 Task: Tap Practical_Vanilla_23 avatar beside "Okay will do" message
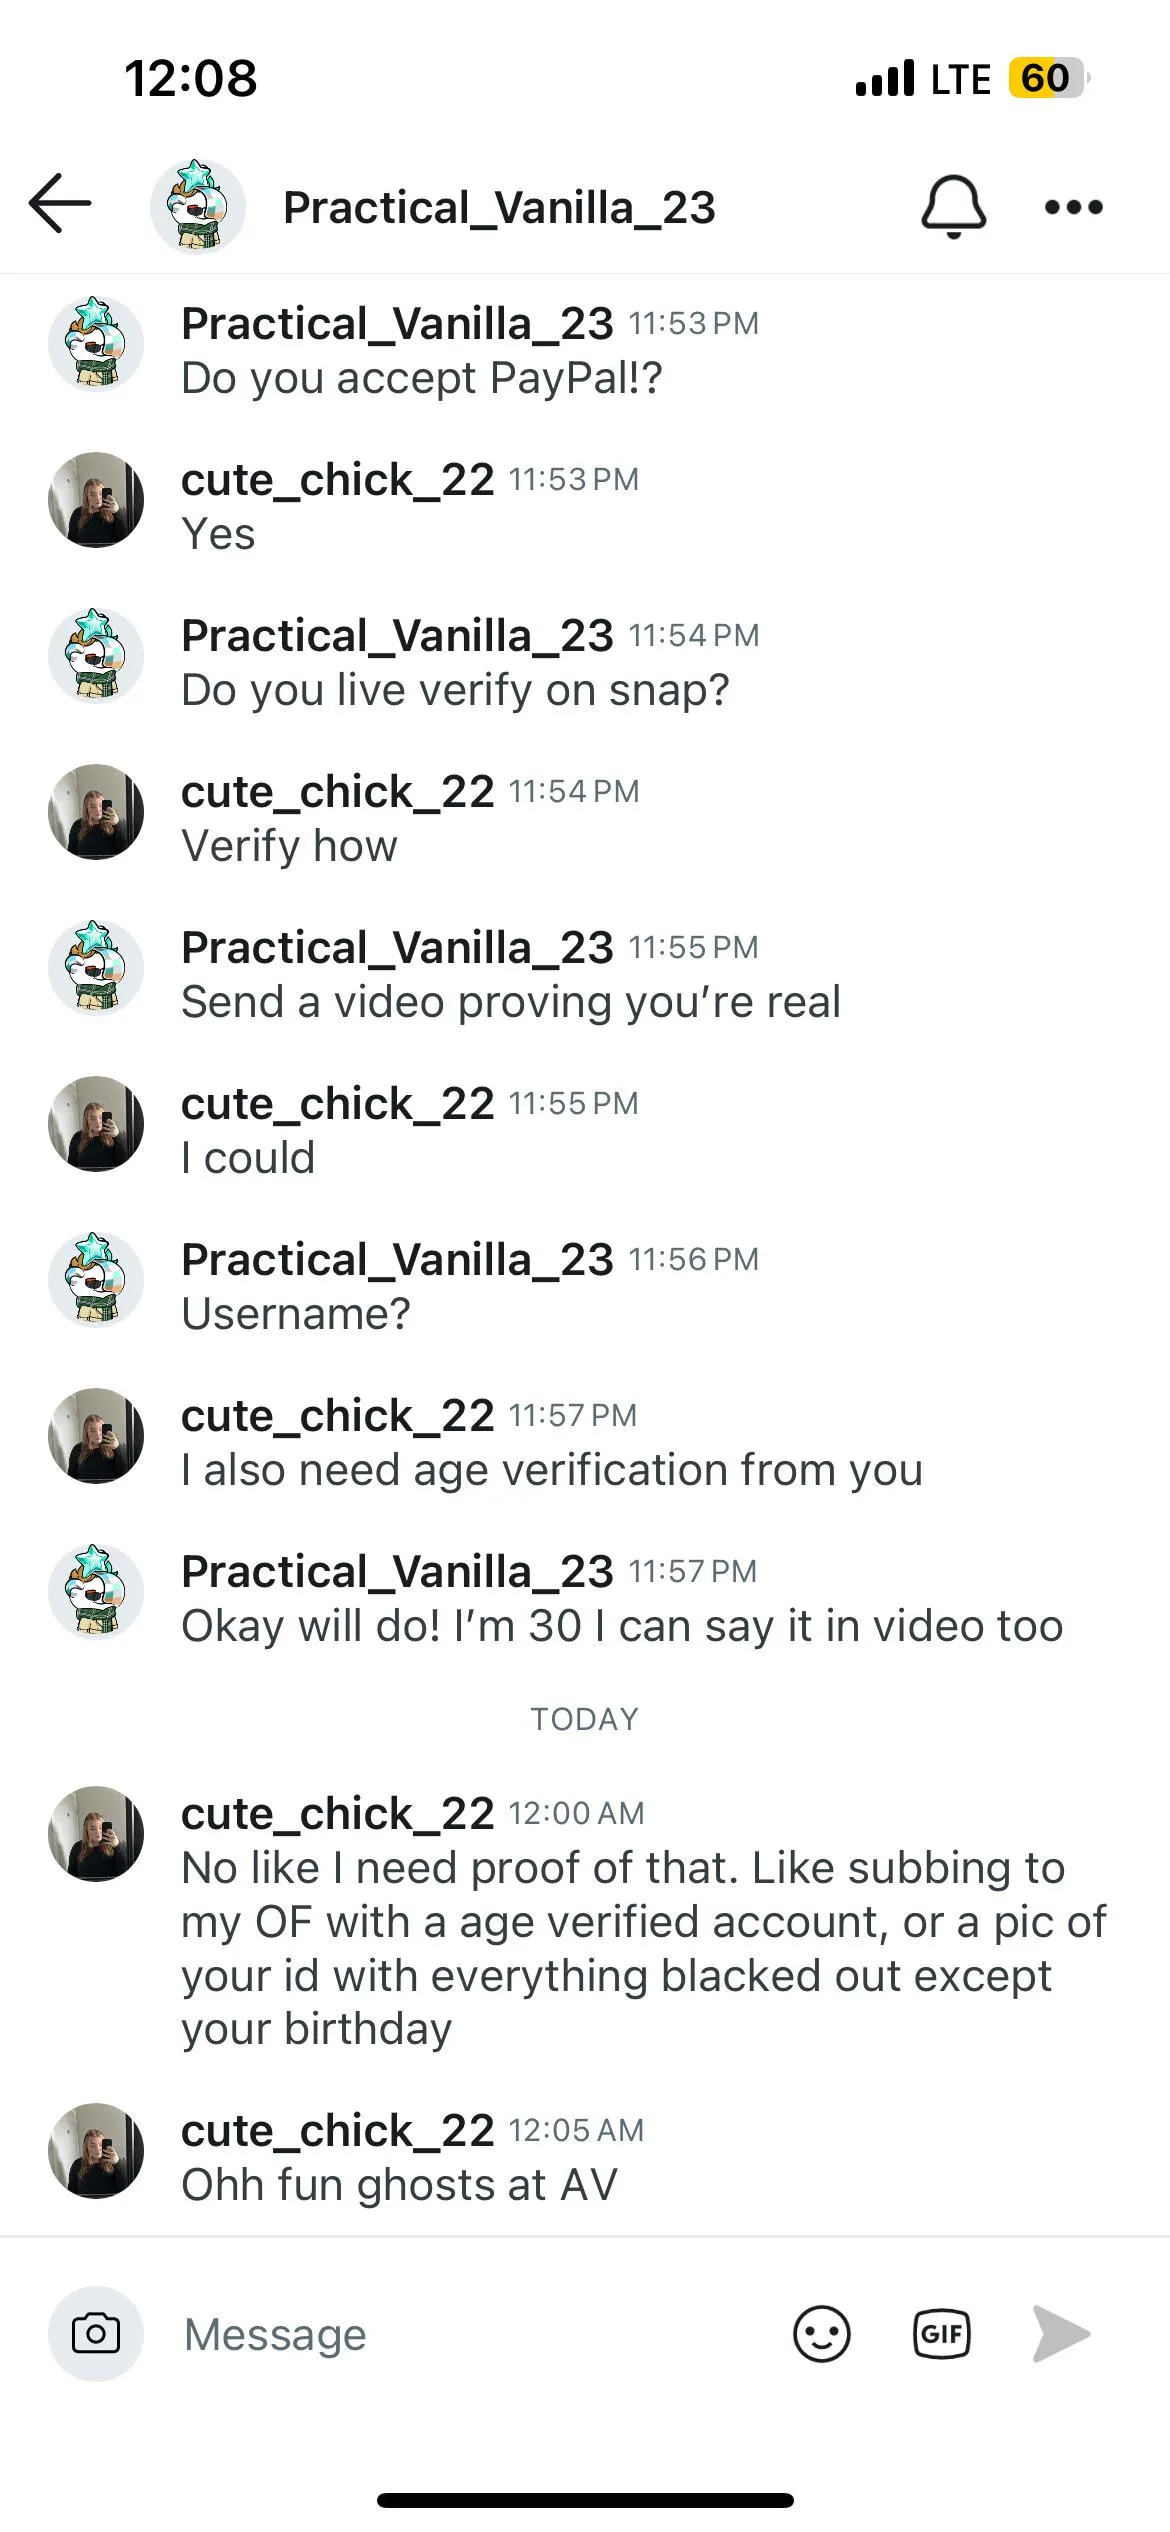click(96, 1592)
